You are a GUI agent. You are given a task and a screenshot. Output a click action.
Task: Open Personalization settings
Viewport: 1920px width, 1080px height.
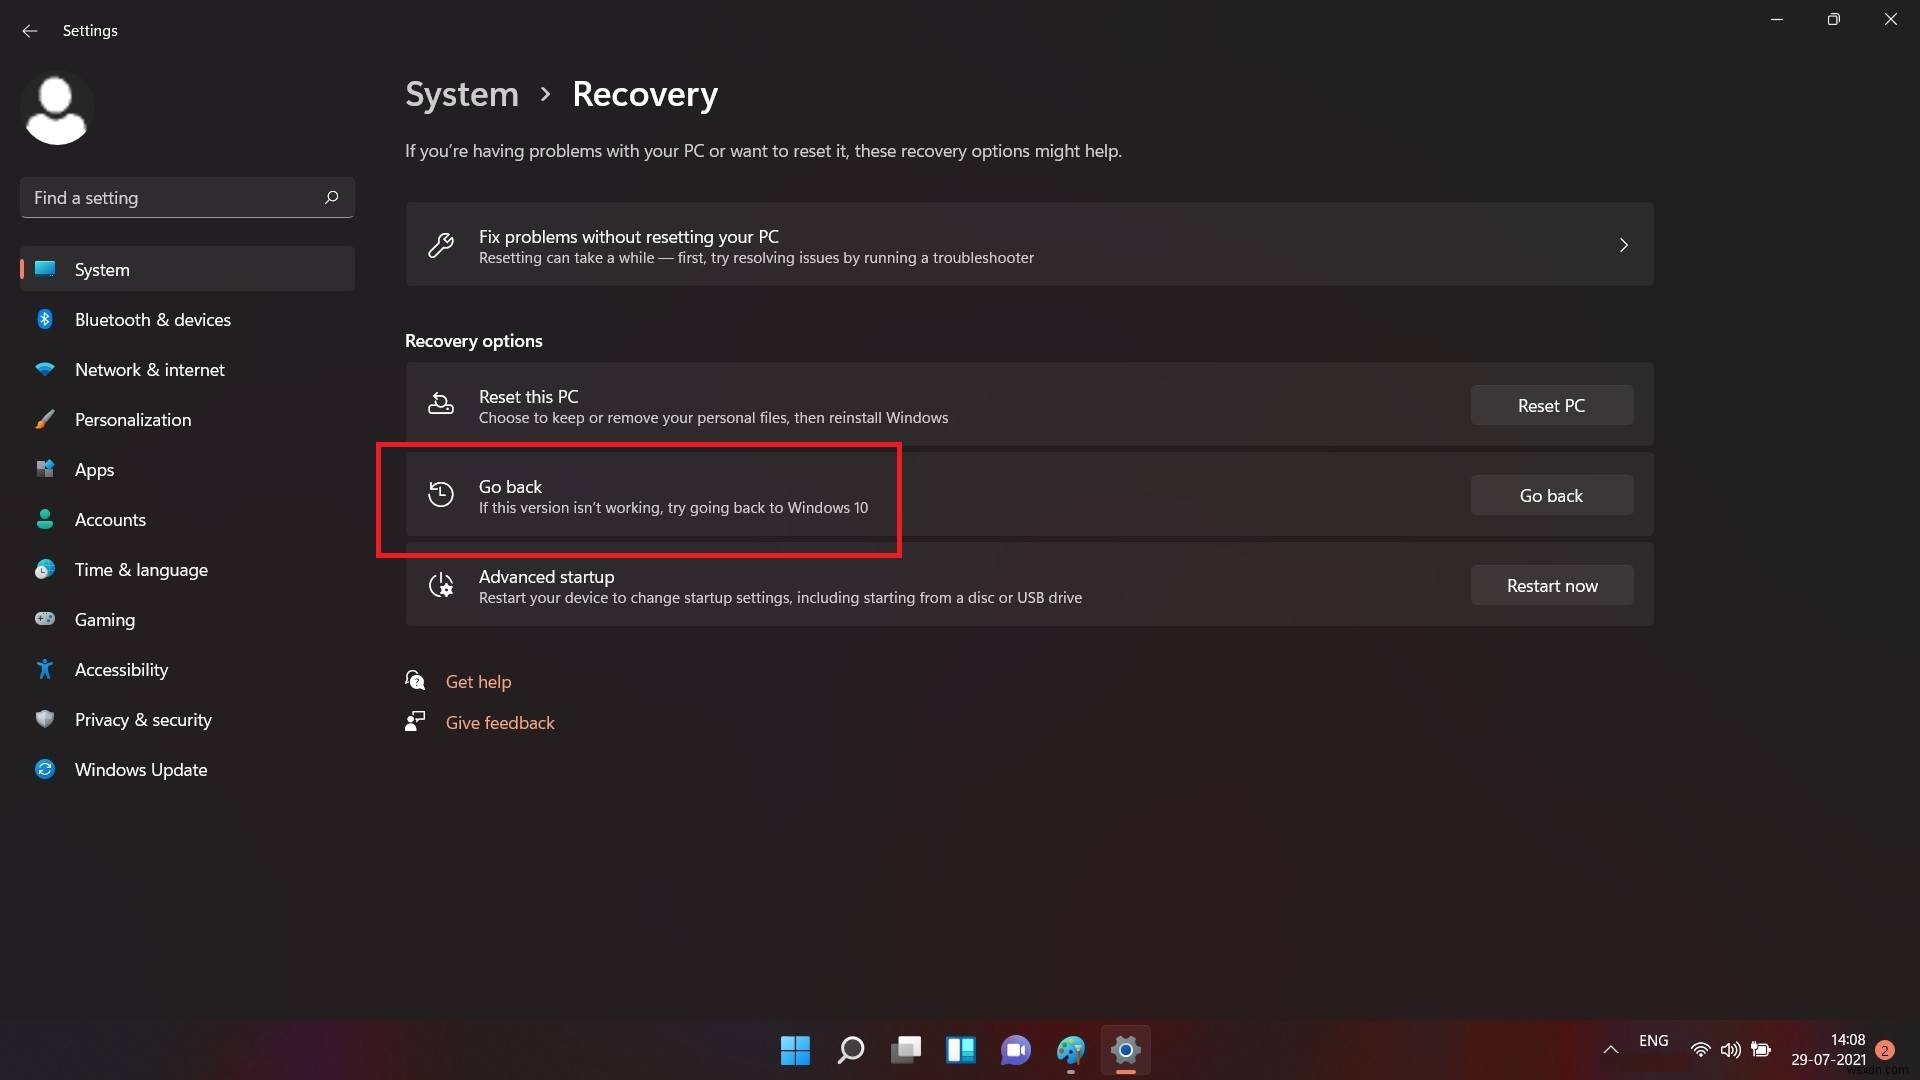click(x=132, y=418)
